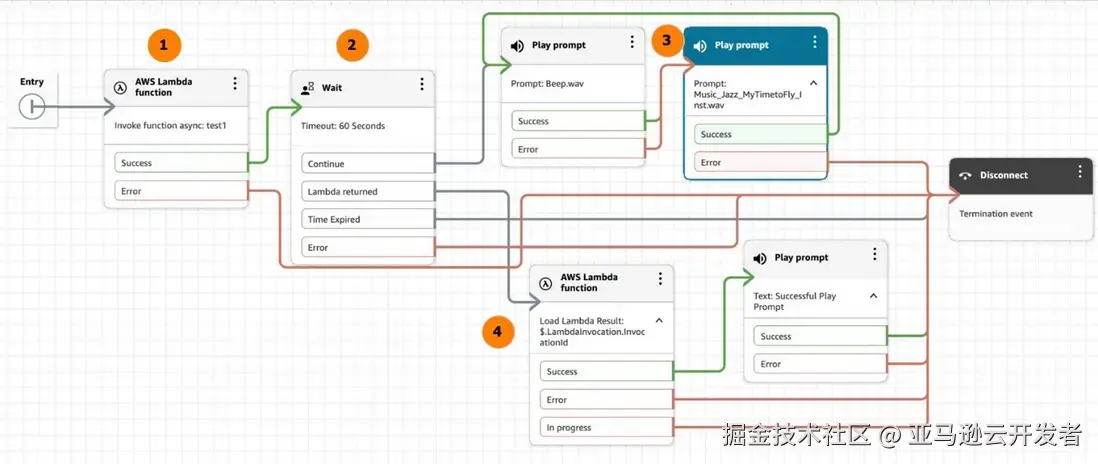
Task: Click 'Invoke function async: test1' text
Action: pyautogui.click(x=170, y=127)
